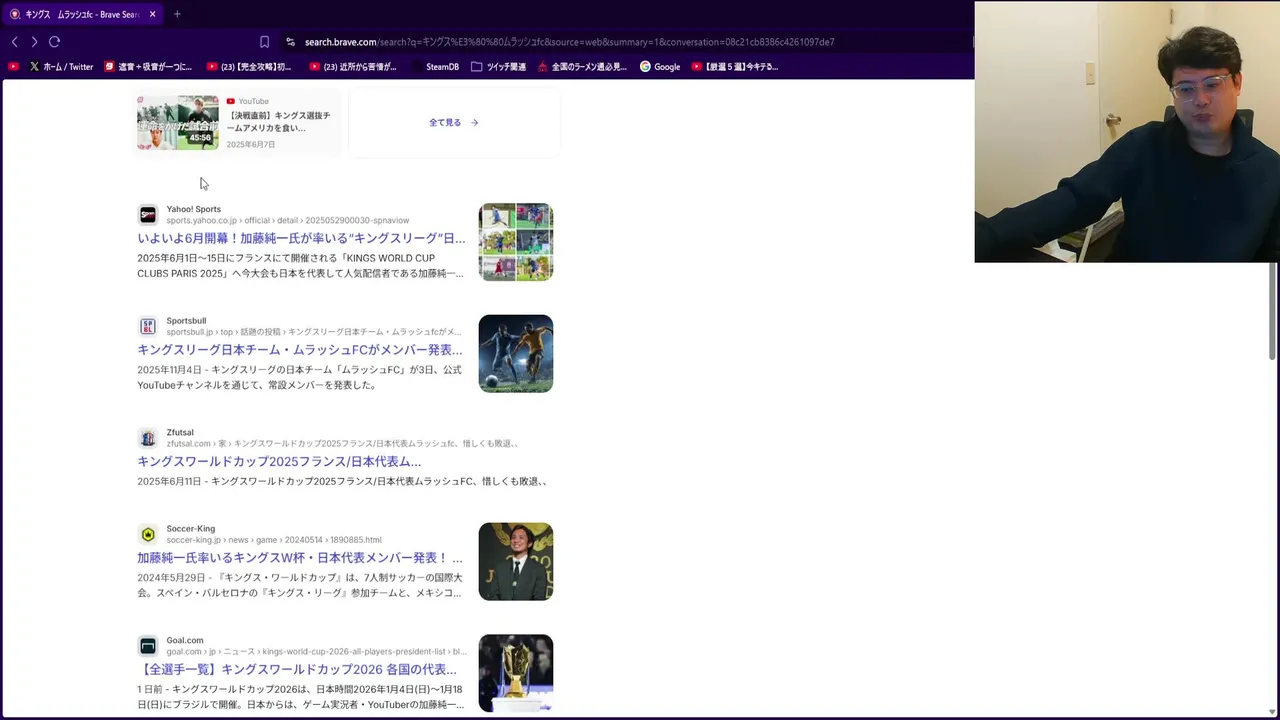Open the Soccer-King man in suit thumbnail
1280x720 pixels.
pos(516,562)
